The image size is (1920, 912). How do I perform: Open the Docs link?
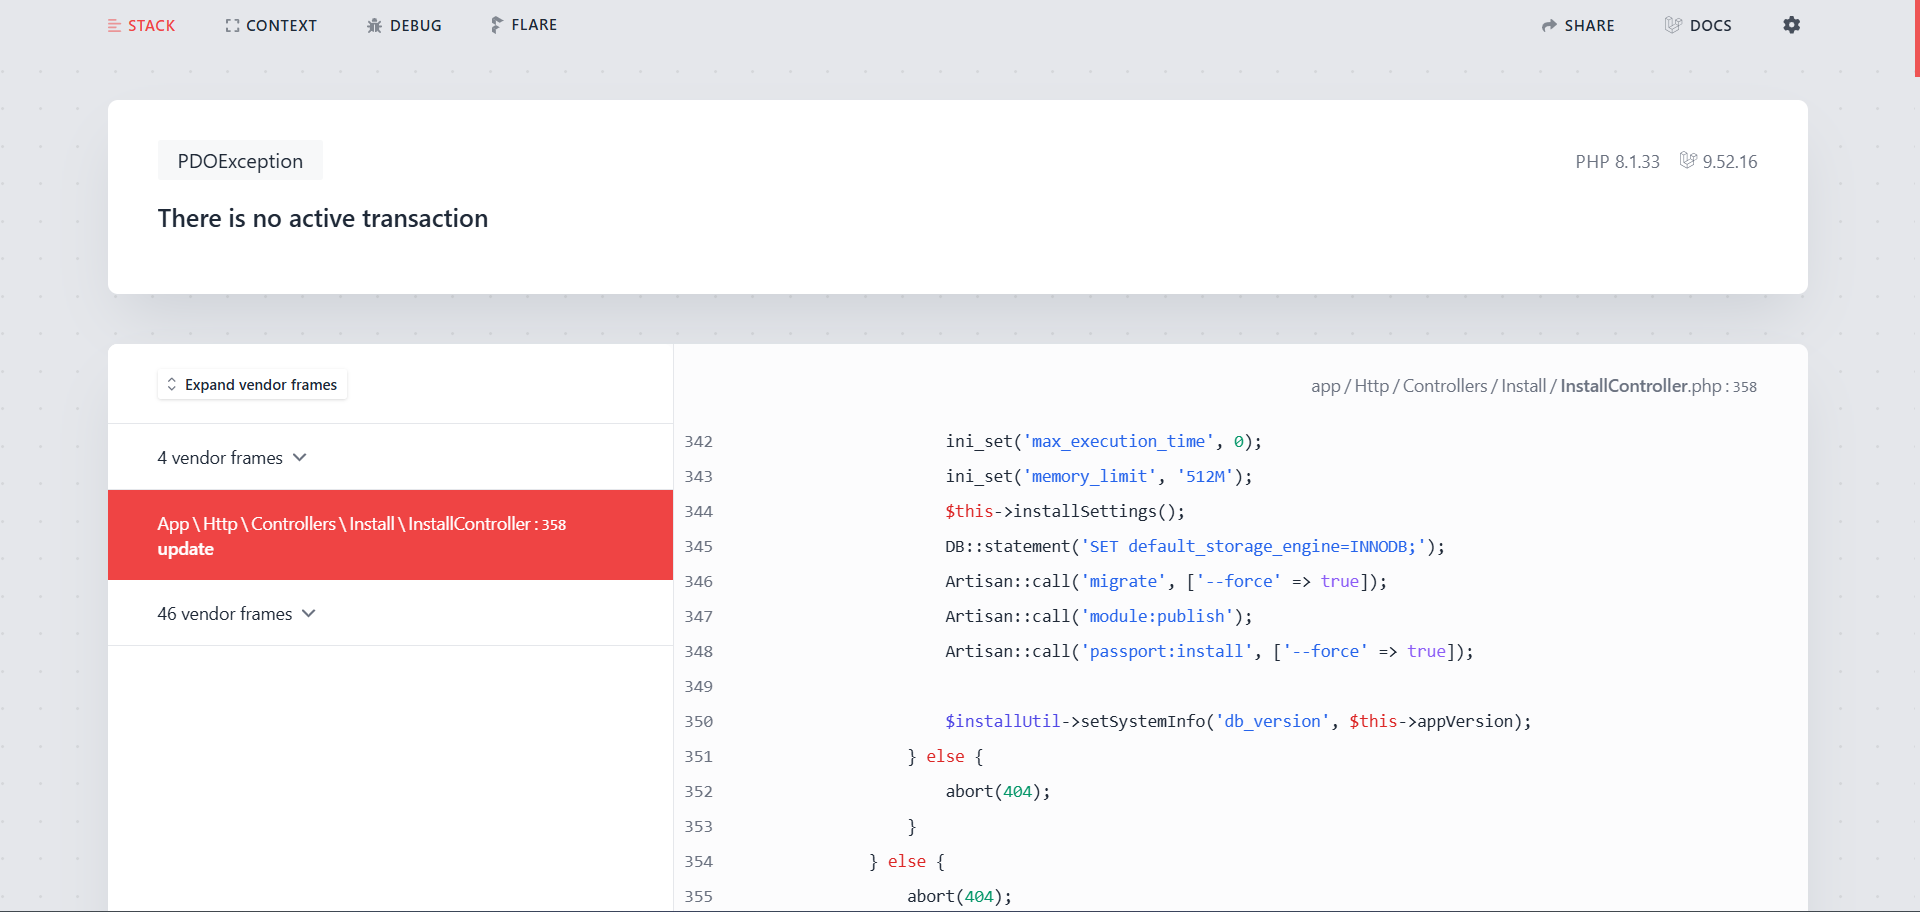point(1698,25)
